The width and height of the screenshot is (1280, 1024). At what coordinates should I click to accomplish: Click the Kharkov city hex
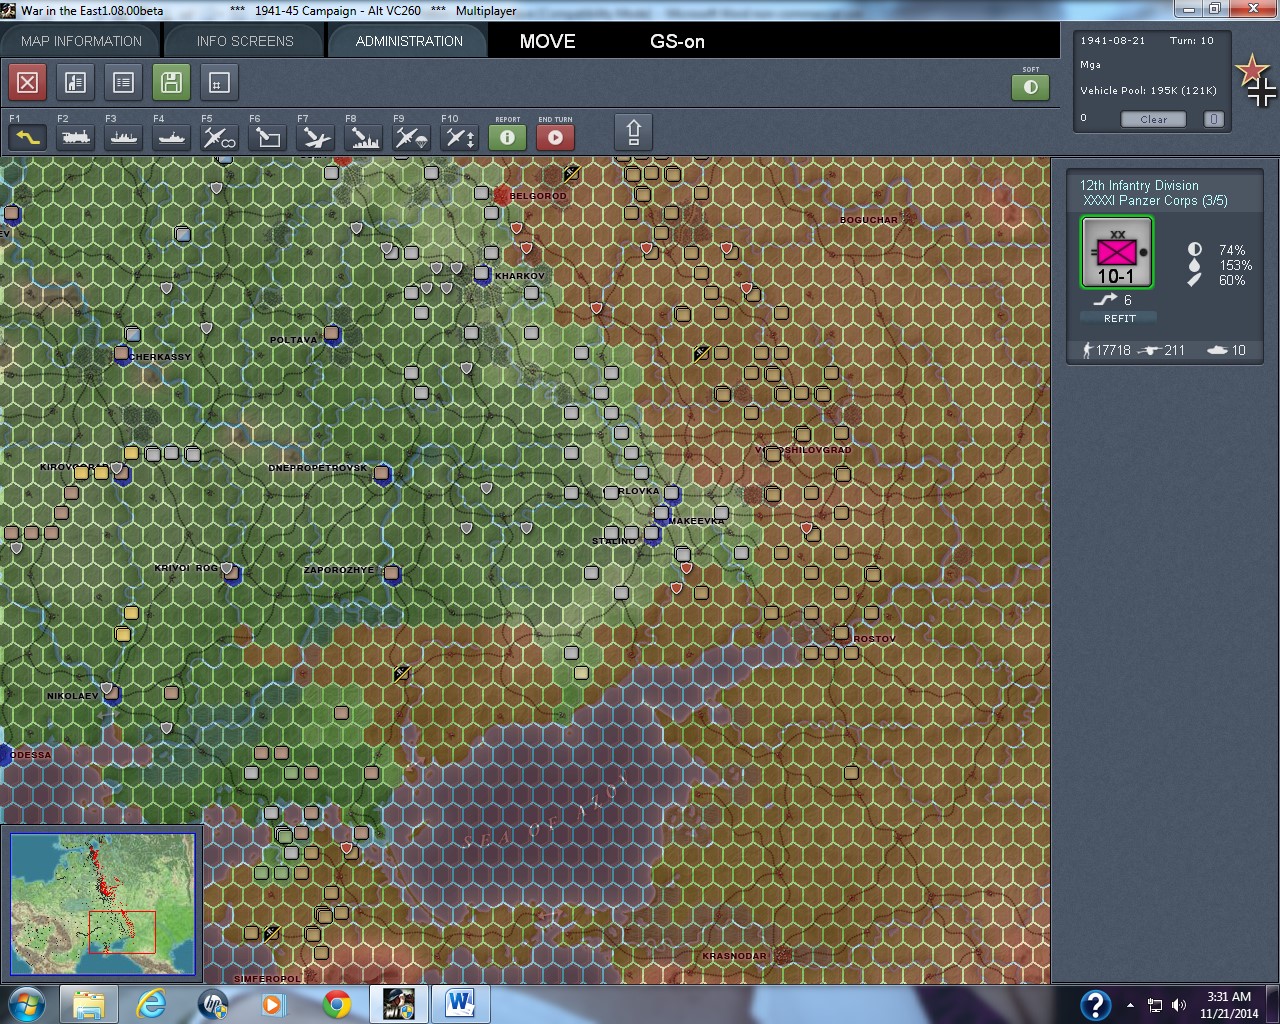[x=483, y=273]
